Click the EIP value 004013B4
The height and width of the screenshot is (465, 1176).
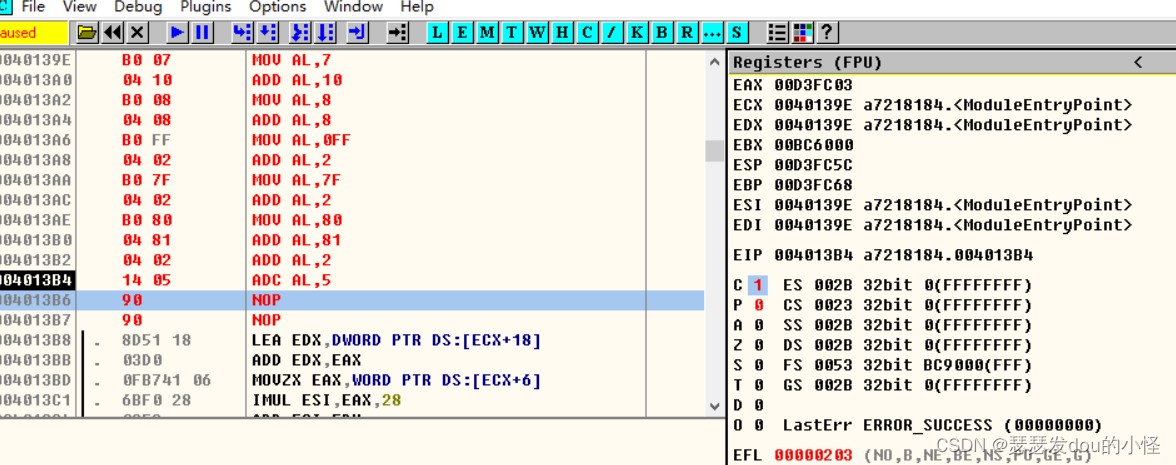(814, 255)
